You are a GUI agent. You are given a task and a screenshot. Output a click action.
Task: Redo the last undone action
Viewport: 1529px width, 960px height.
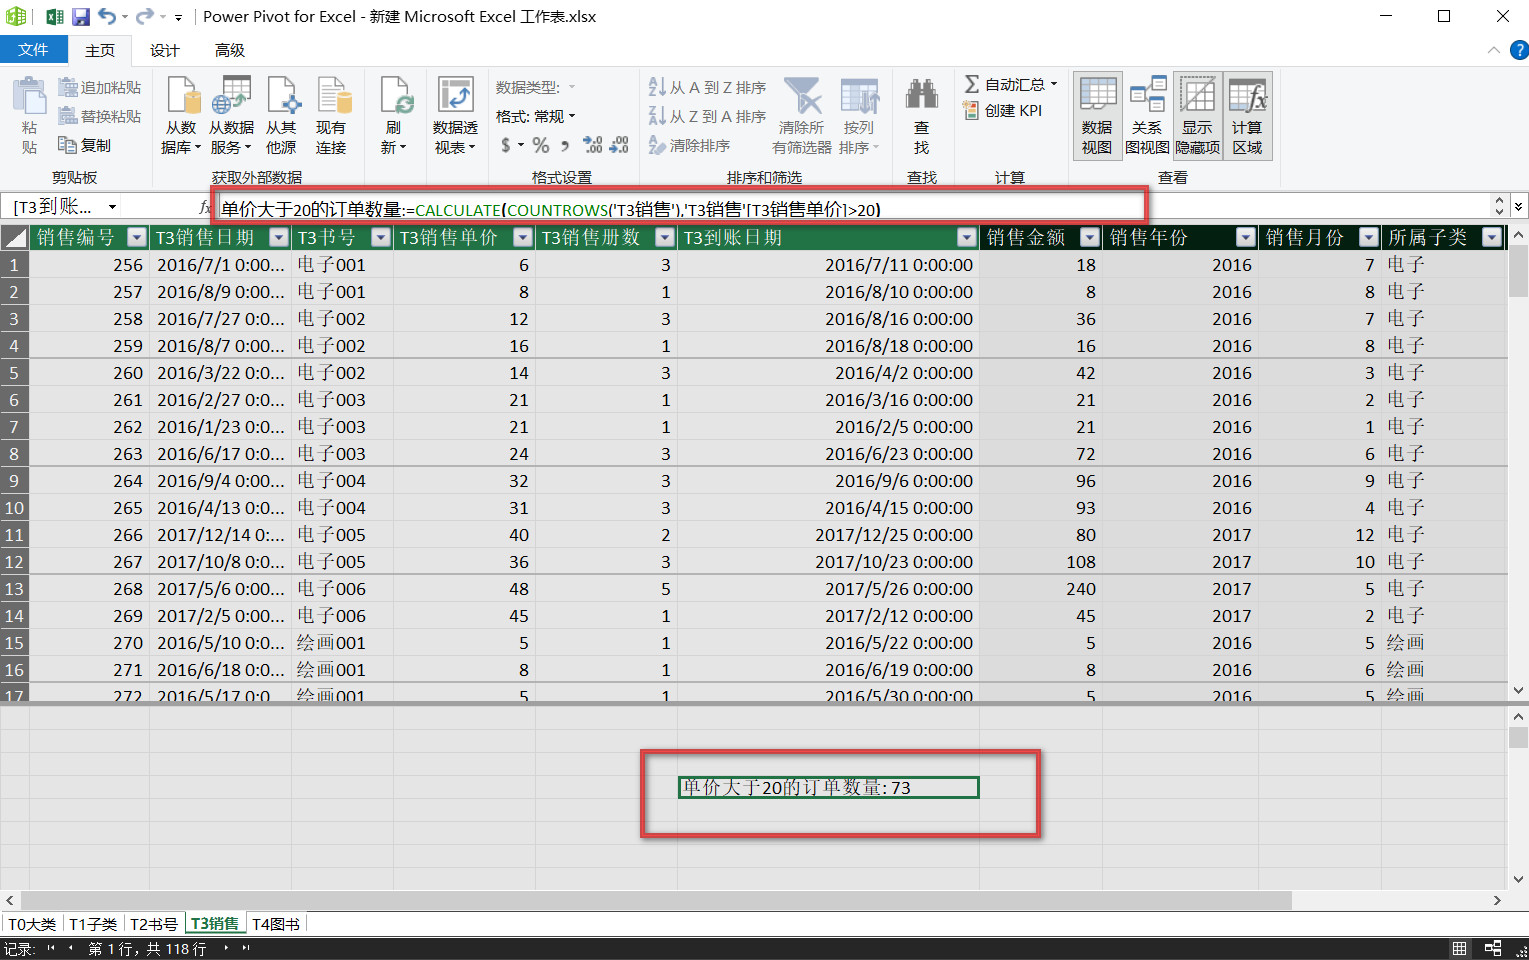pos(144,16)
